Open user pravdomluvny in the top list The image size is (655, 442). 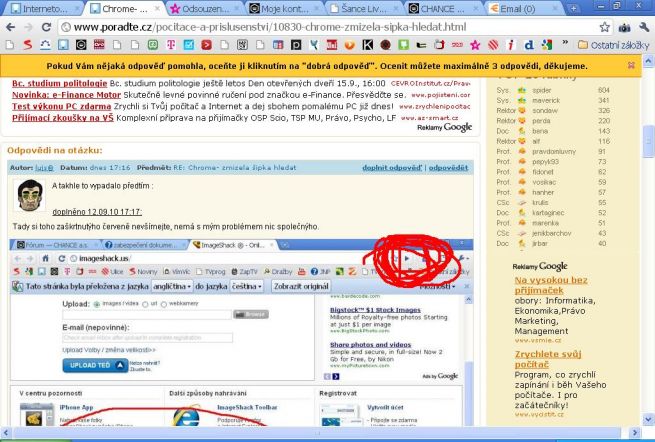tap(554, 152)
